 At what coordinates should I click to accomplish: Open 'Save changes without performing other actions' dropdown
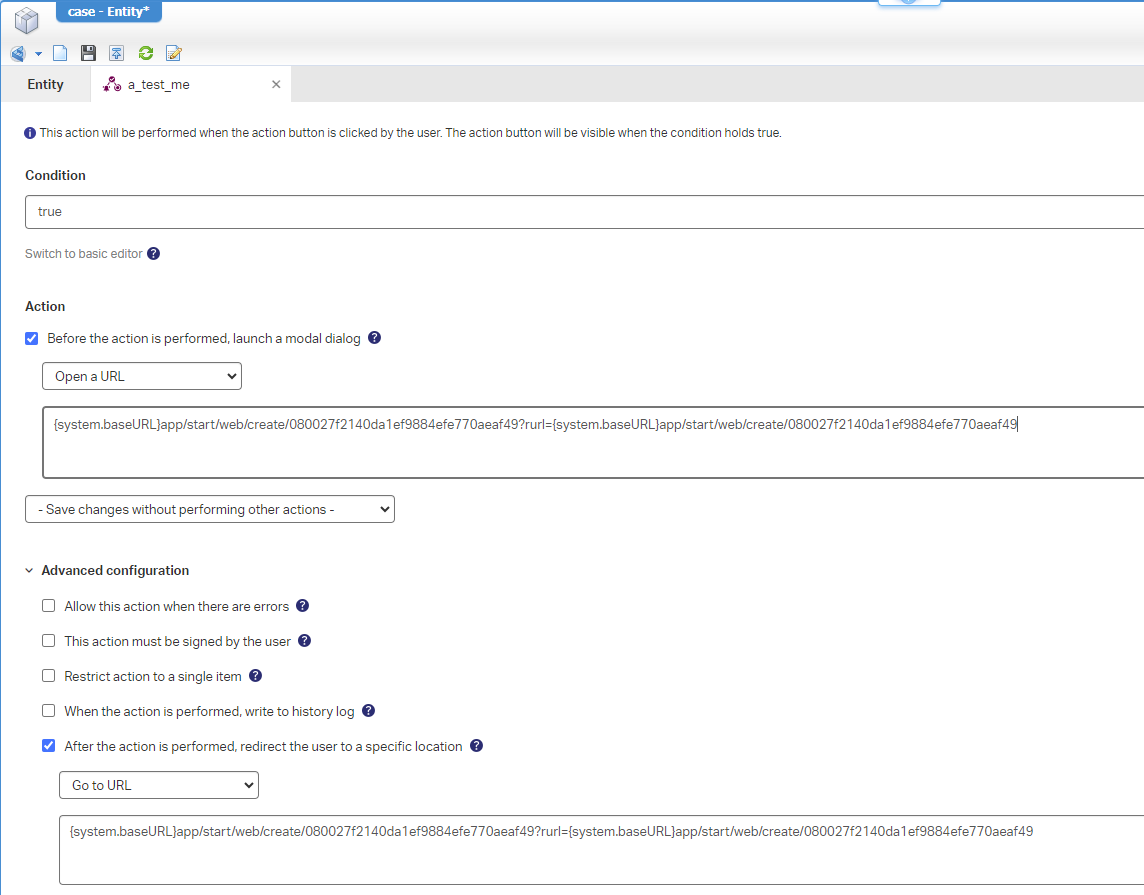point(210,510)
